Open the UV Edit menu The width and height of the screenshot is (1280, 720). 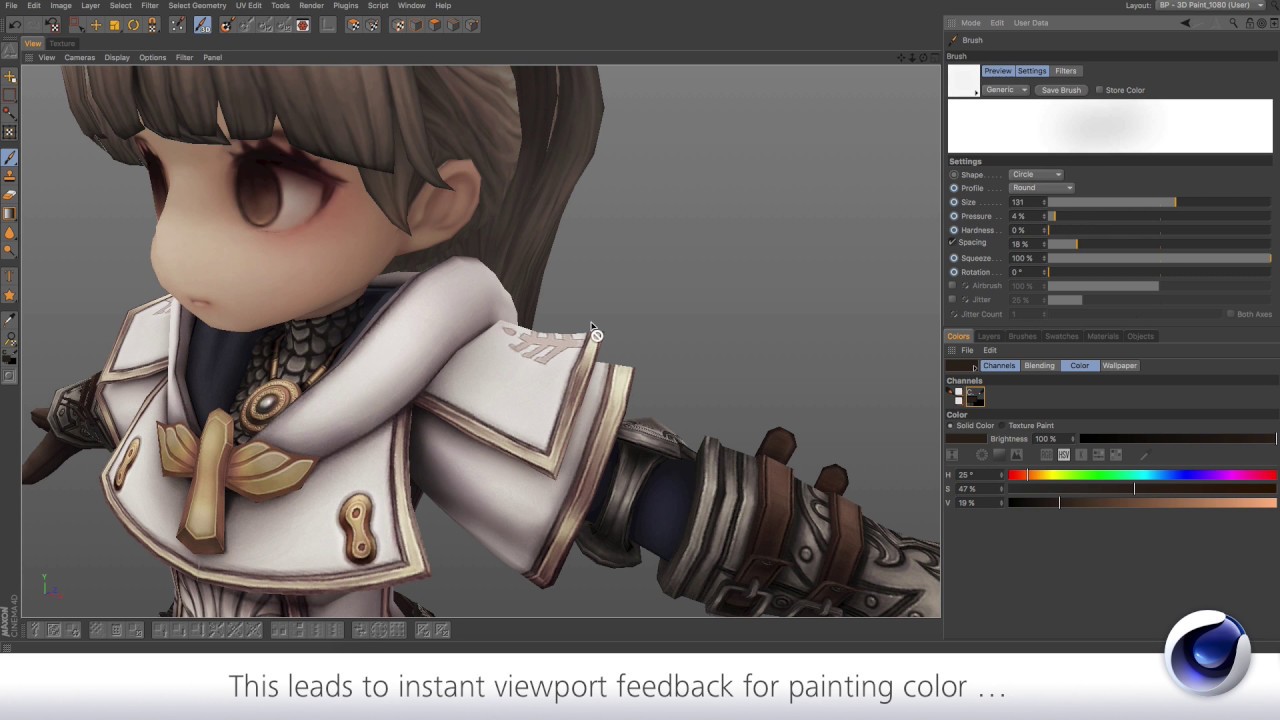point(248,5)
